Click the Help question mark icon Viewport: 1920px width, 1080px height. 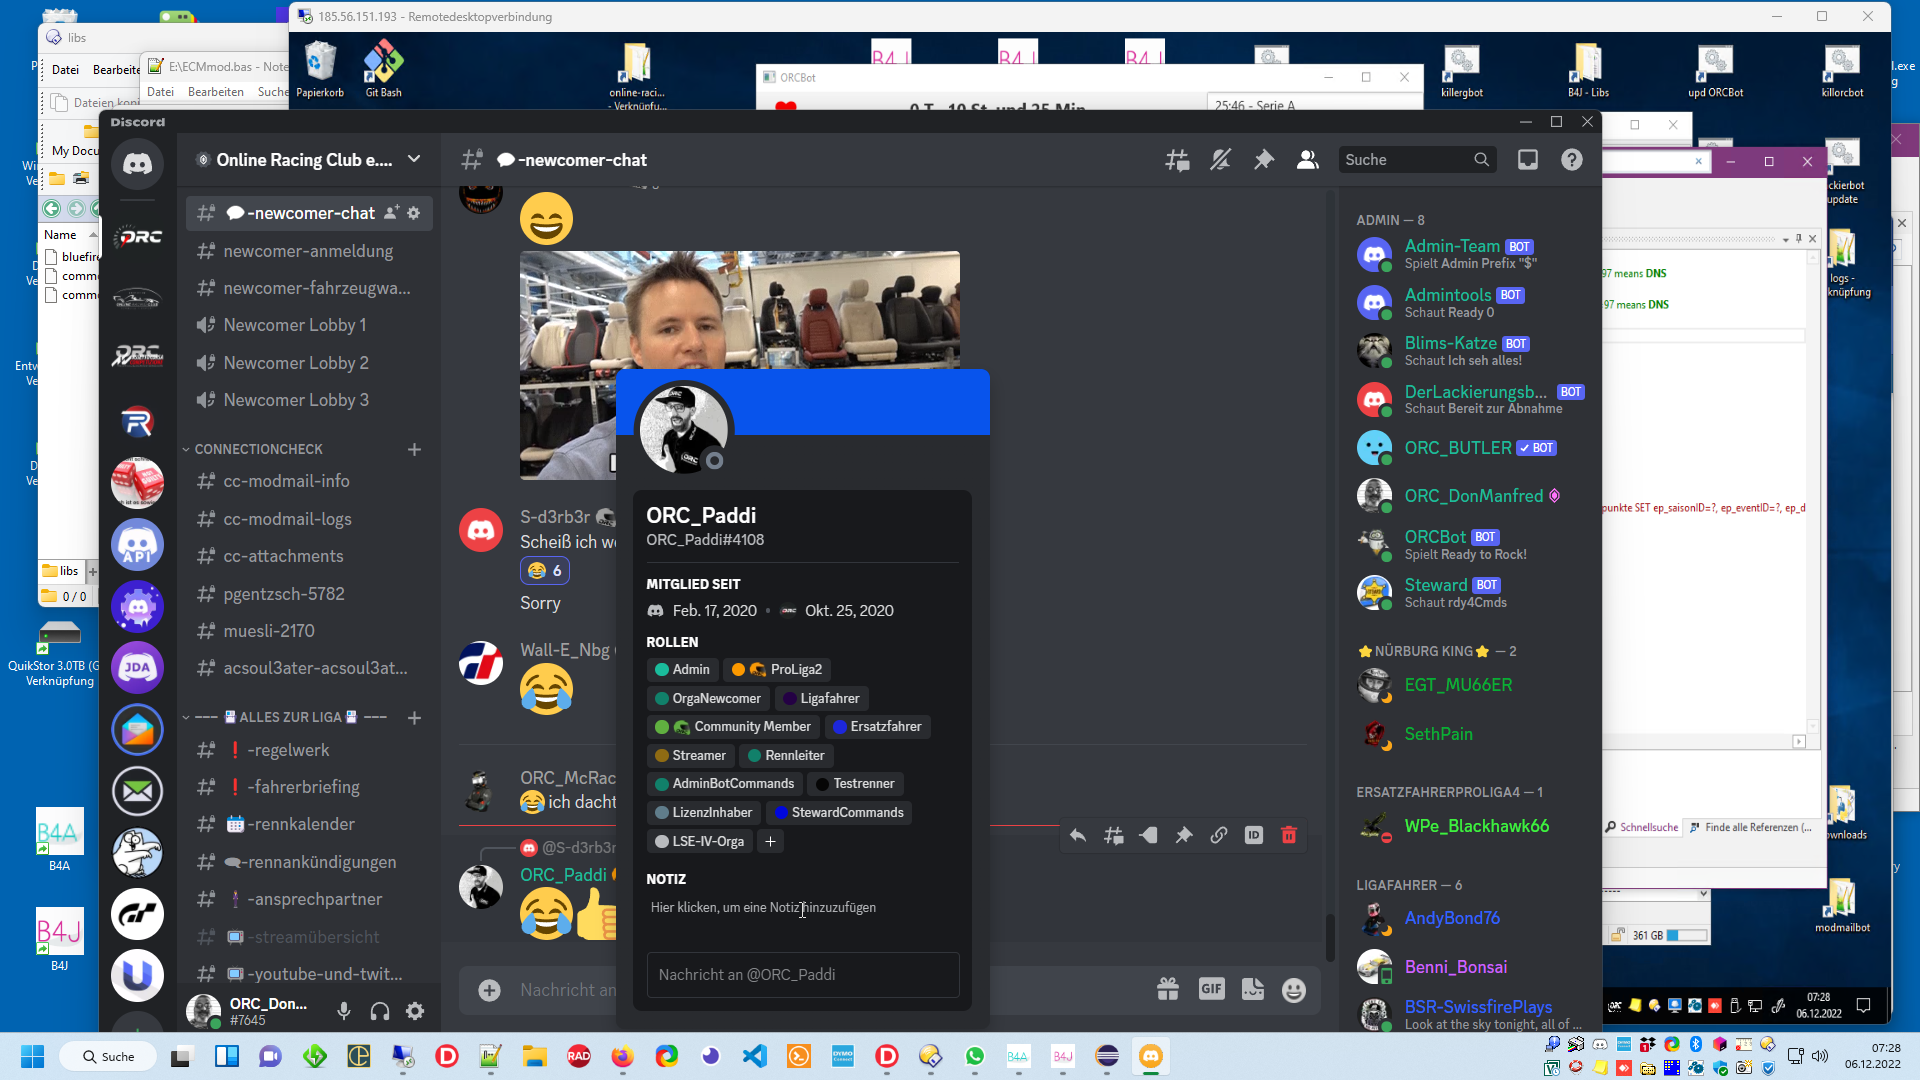(x=1572, y=160)
